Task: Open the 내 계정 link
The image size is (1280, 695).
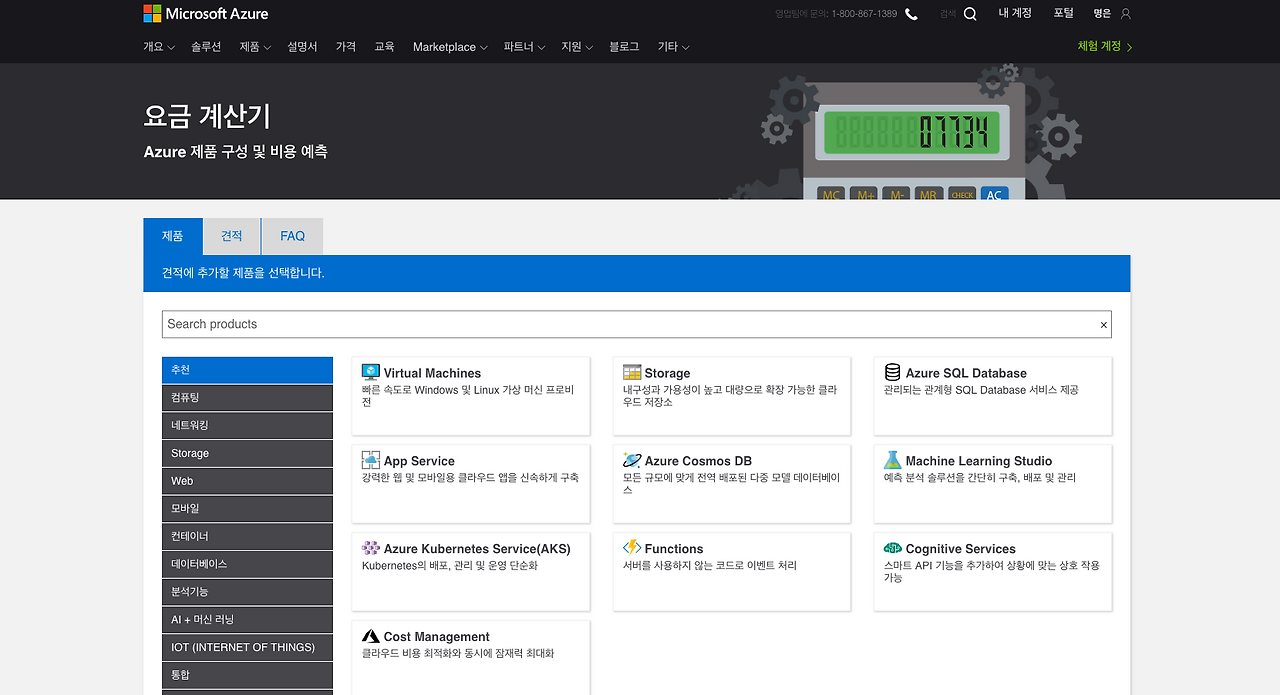Action: click(x=1015, y=13)
